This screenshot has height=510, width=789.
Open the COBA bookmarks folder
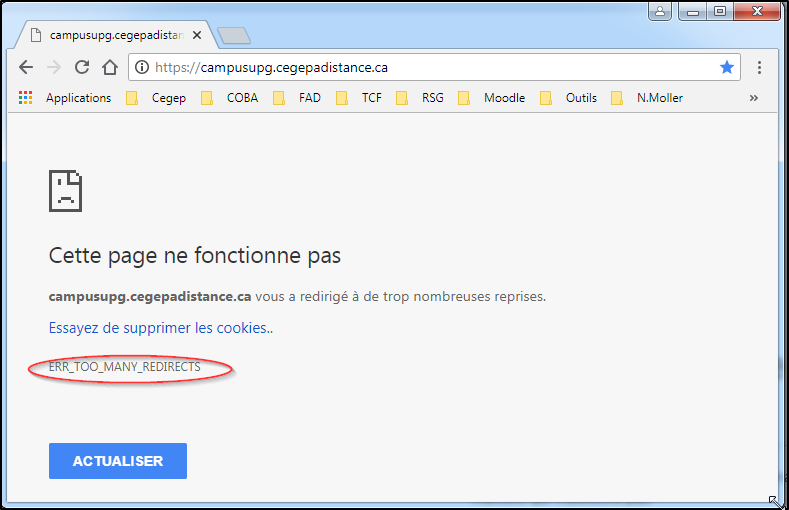click(x=230, y=98)
